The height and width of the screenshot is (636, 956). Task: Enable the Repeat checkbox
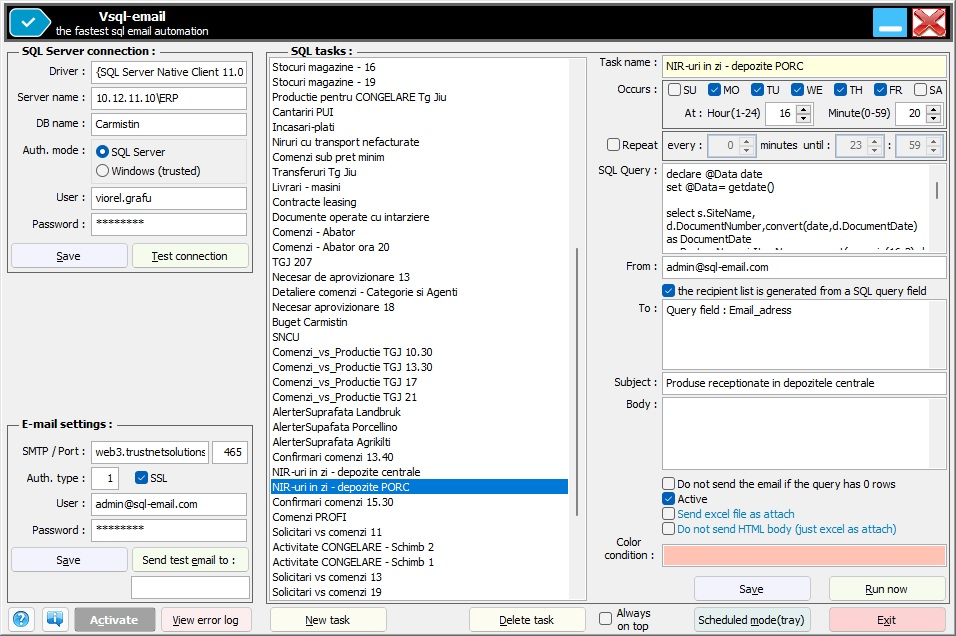tap(613, 146)
